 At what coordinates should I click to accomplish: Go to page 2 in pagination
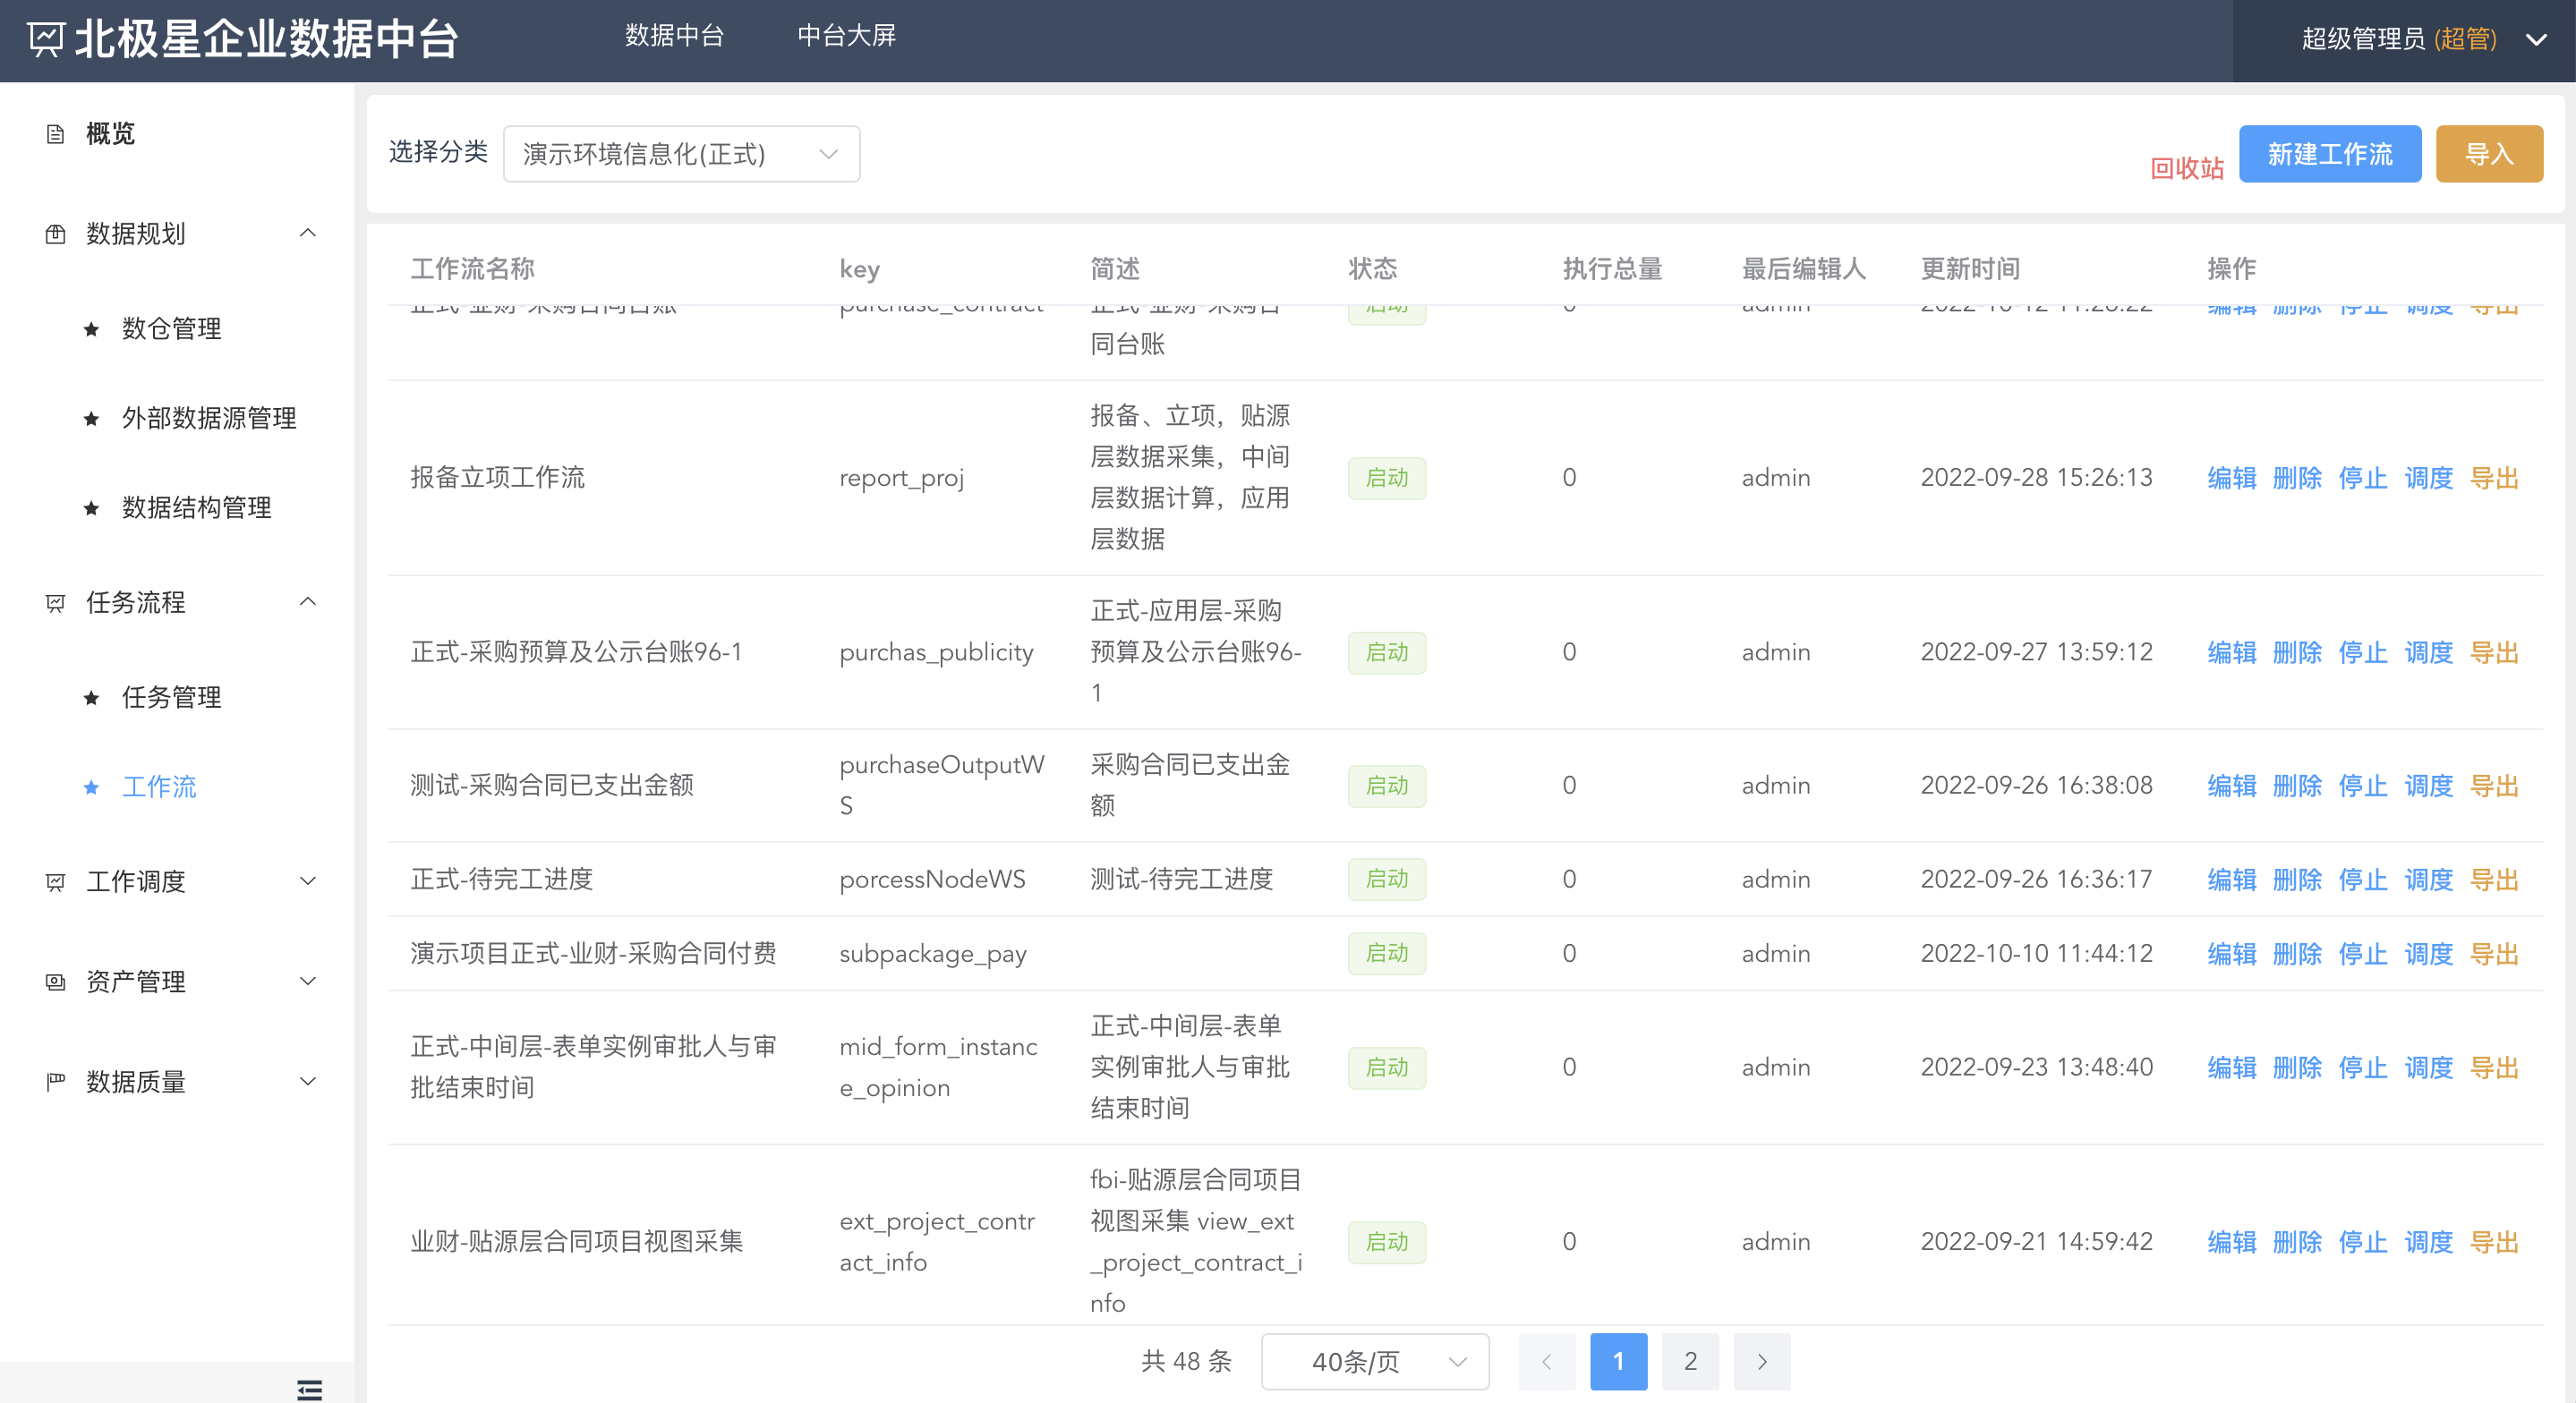tap(1690, 1361)
